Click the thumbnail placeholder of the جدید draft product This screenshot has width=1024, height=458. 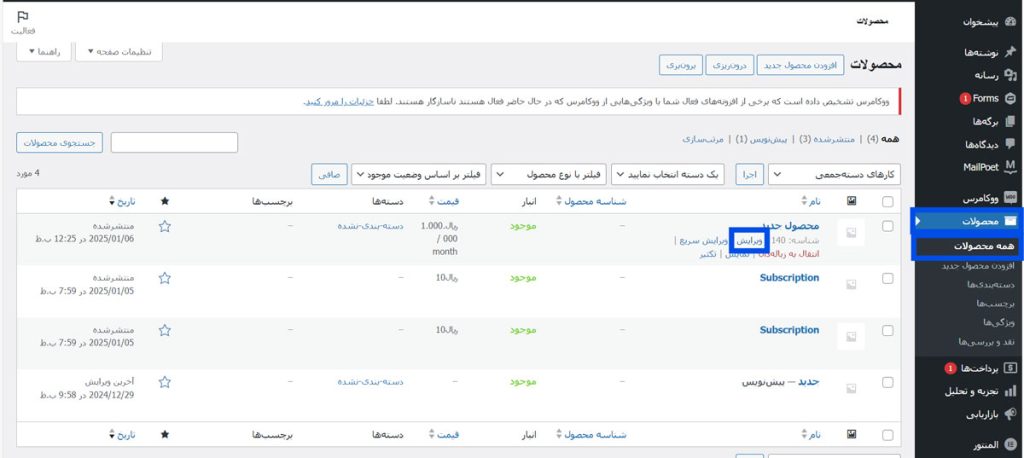(851, 388)
